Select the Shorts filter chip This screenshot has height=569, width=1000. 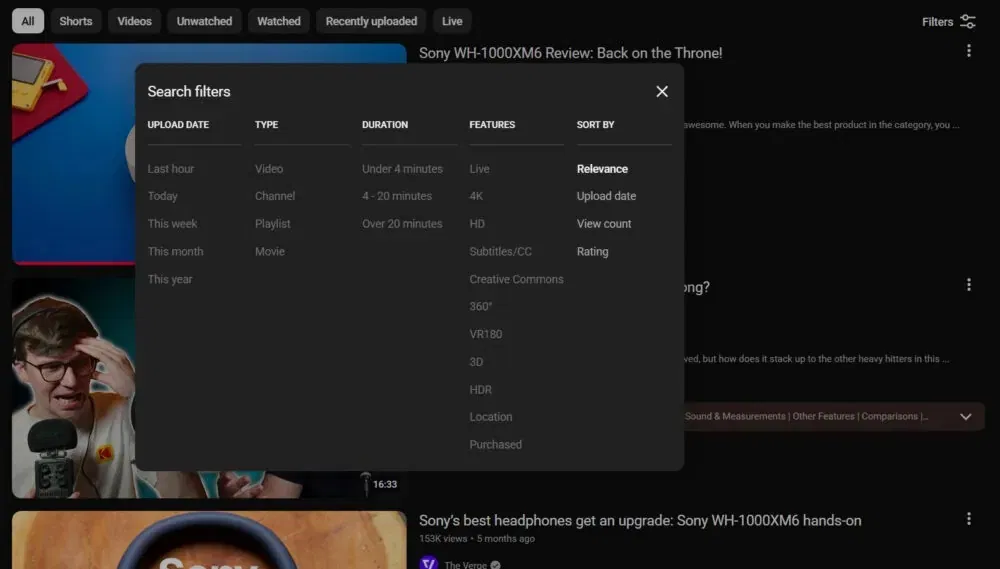tap(76, 21)
